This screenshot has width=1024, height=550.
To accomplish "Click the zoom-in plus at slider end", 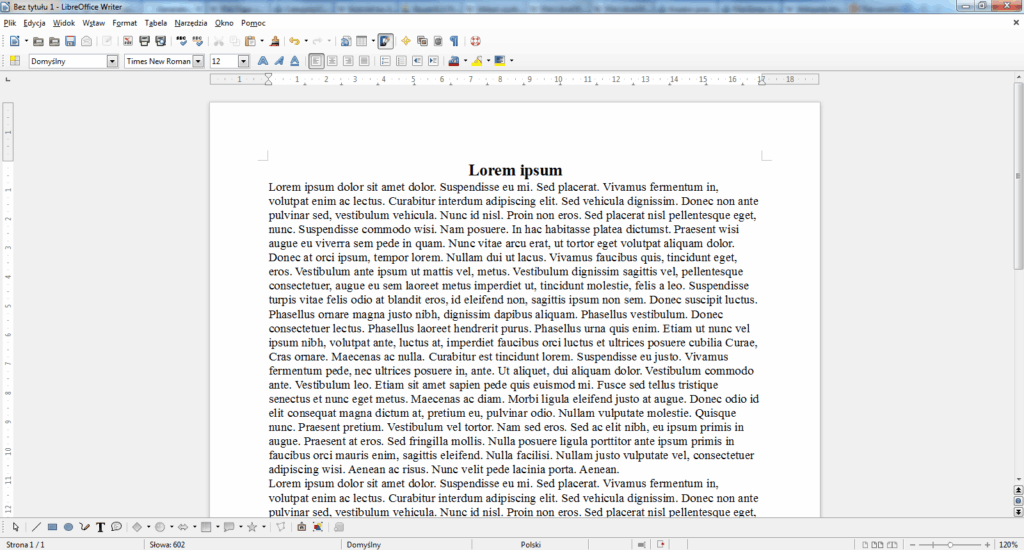I will (987, 544).
